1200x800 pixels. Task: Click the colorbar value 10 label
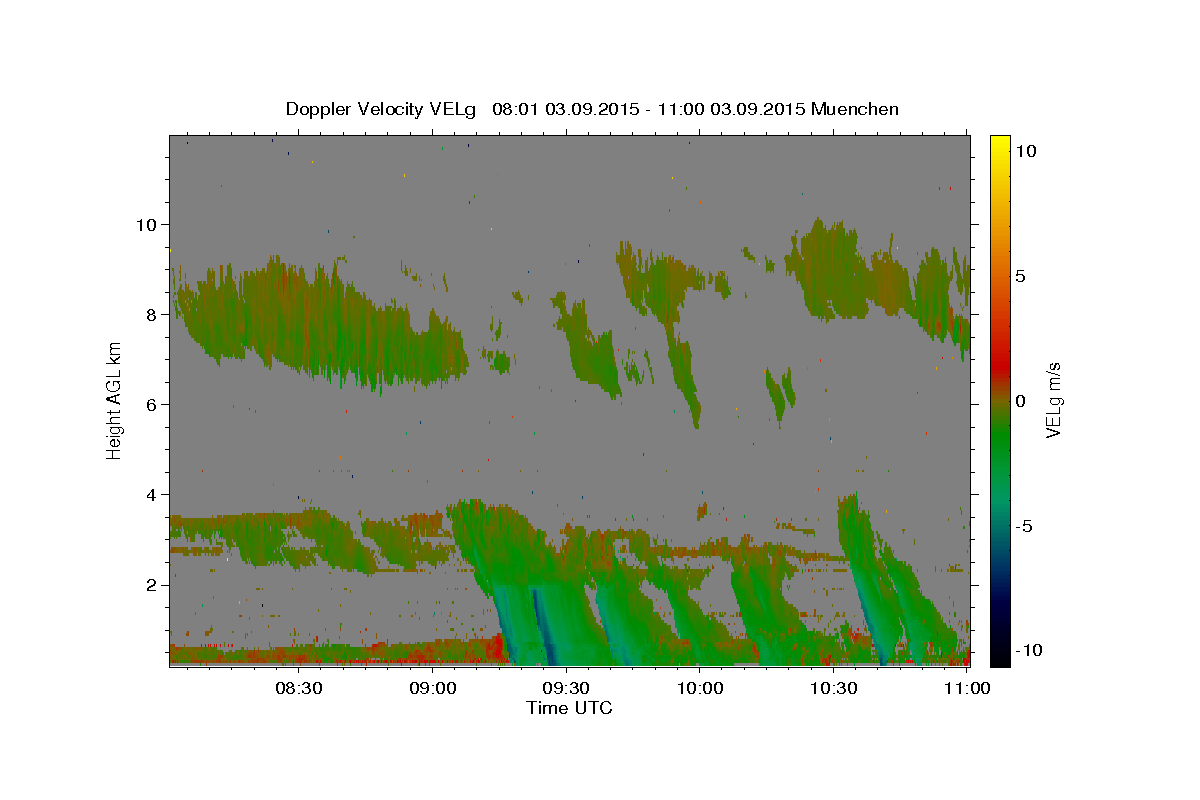(1025, 150)
